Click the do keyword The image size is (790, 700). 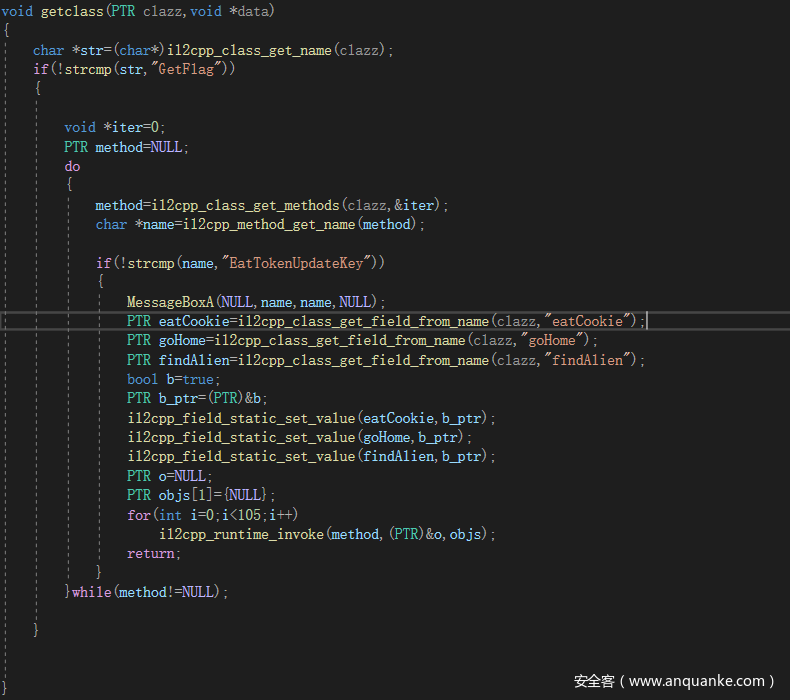[72, 166]
